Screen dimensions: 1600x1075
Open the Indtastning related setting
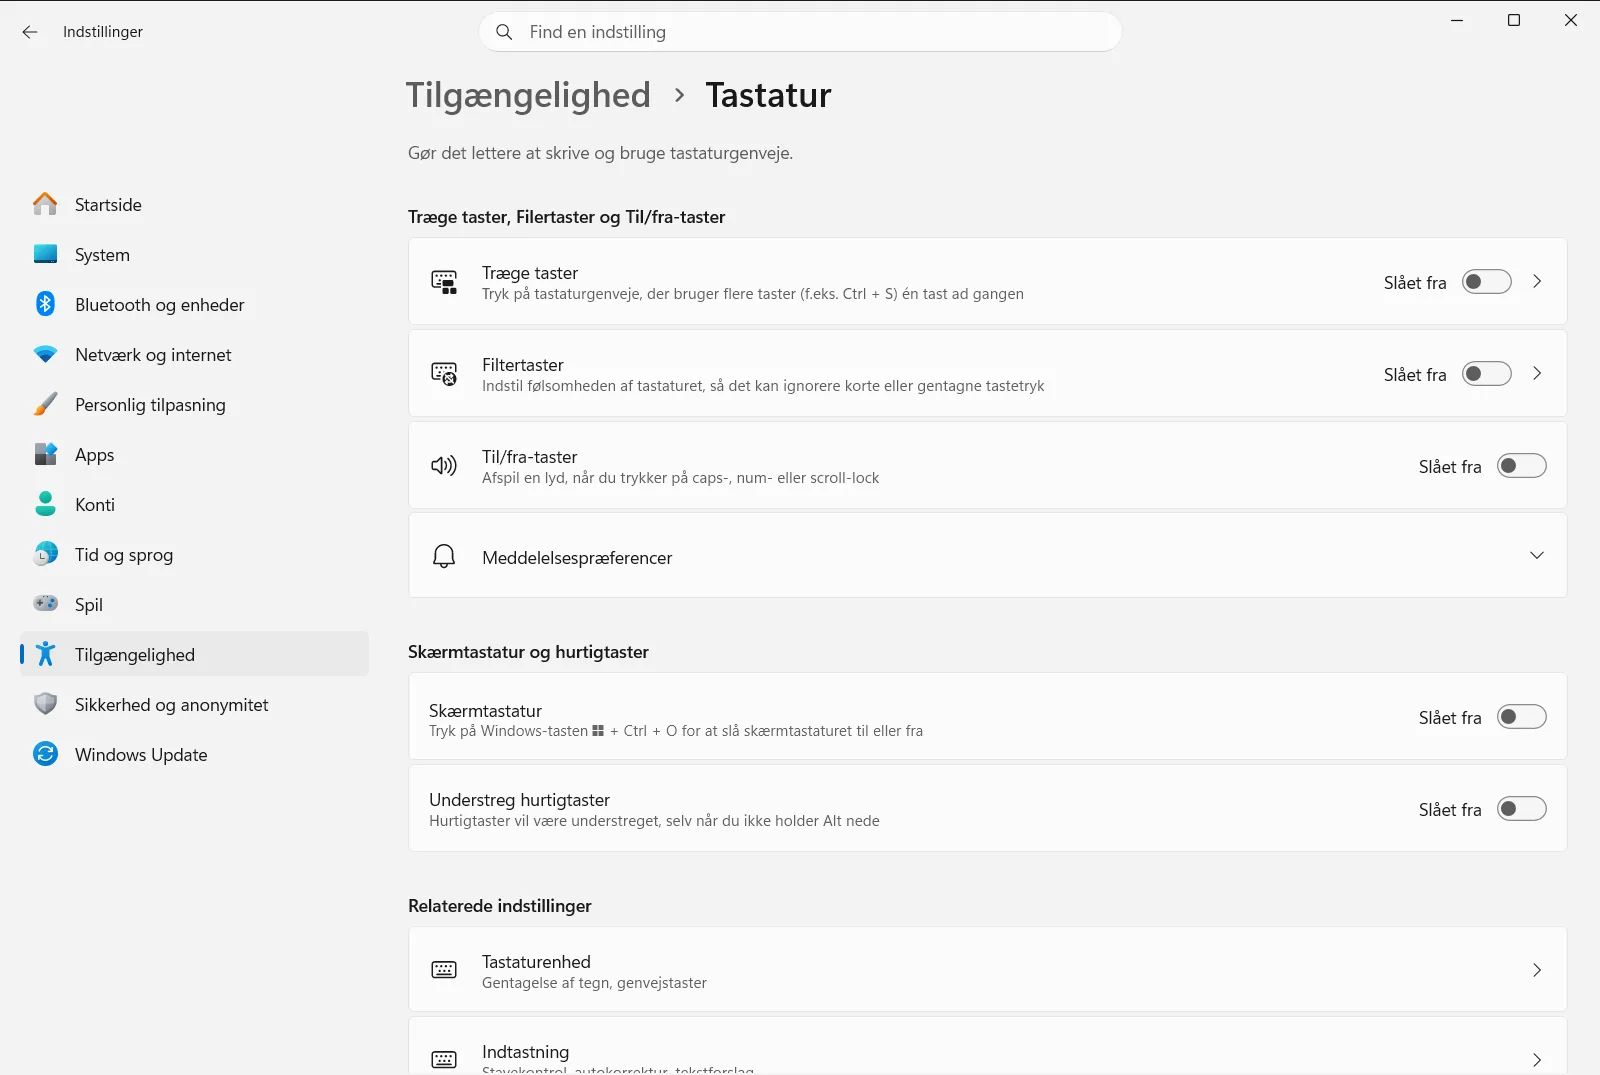987,1046
